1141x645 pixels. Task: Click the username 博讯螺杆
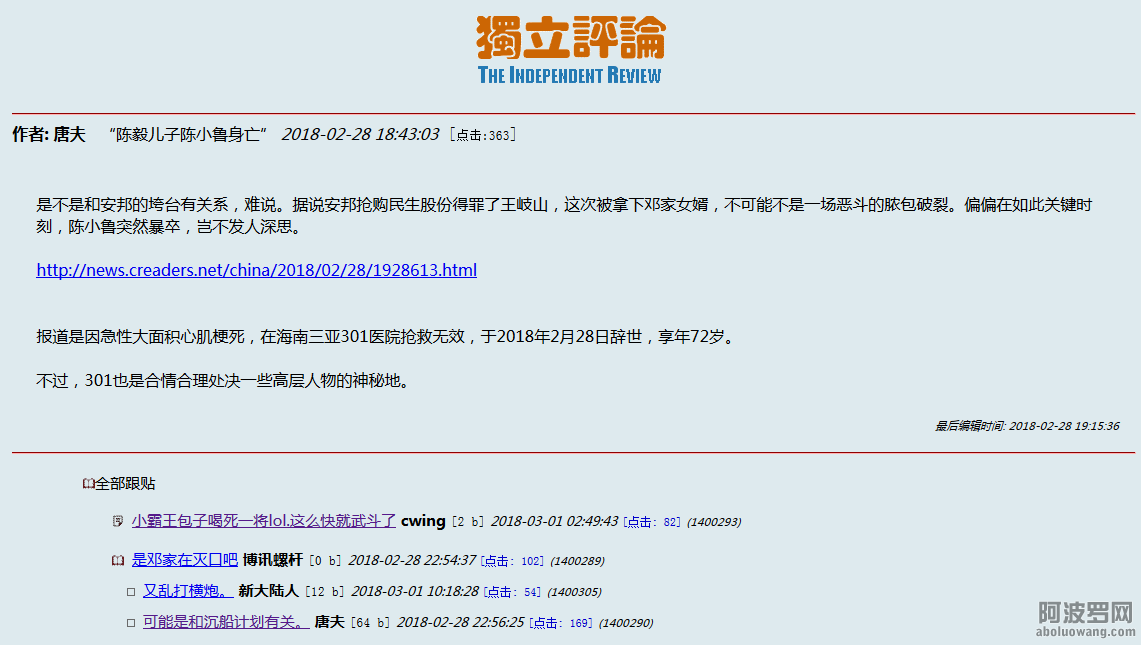[272, 560]
